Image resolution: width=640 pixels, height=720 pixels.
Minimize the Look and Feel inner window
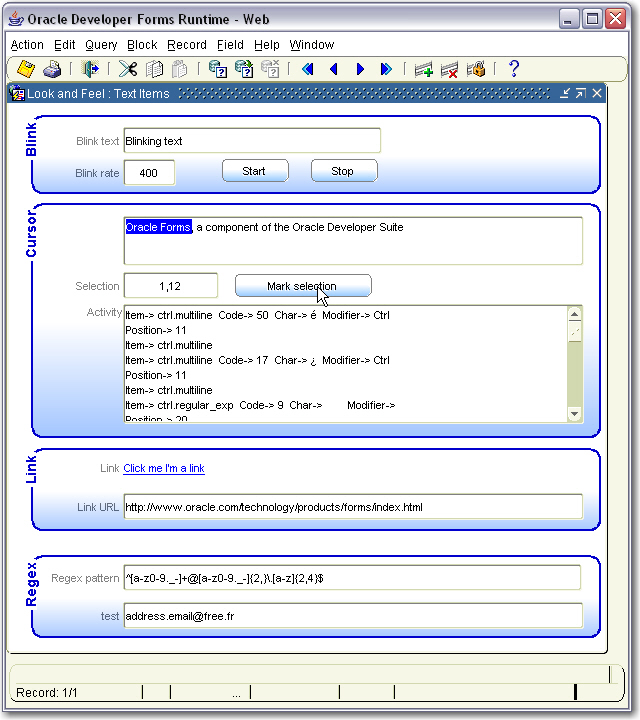pyautogui.click(x=565, y=94)
